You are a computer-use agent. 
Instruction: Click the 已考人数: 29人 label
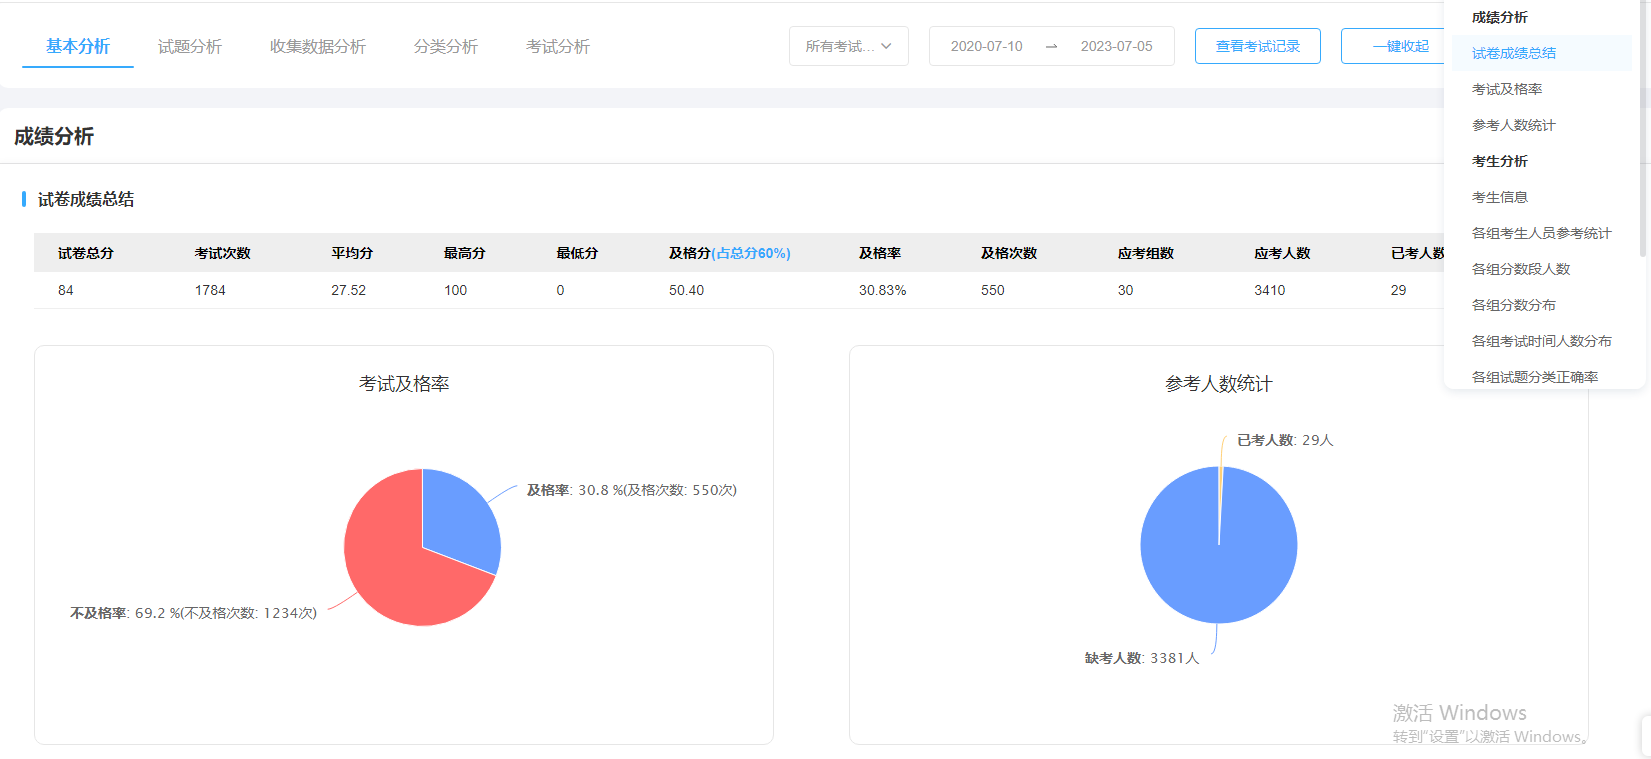click(x=1285, y=440)
